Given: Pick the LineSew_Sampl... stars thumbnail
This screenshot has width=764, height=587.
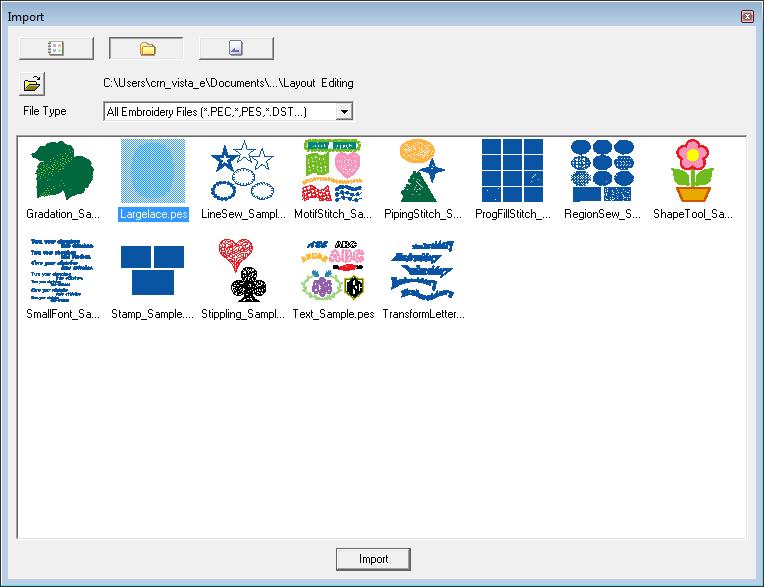Looking at the screenshot, I should click(x=243, y=170).
